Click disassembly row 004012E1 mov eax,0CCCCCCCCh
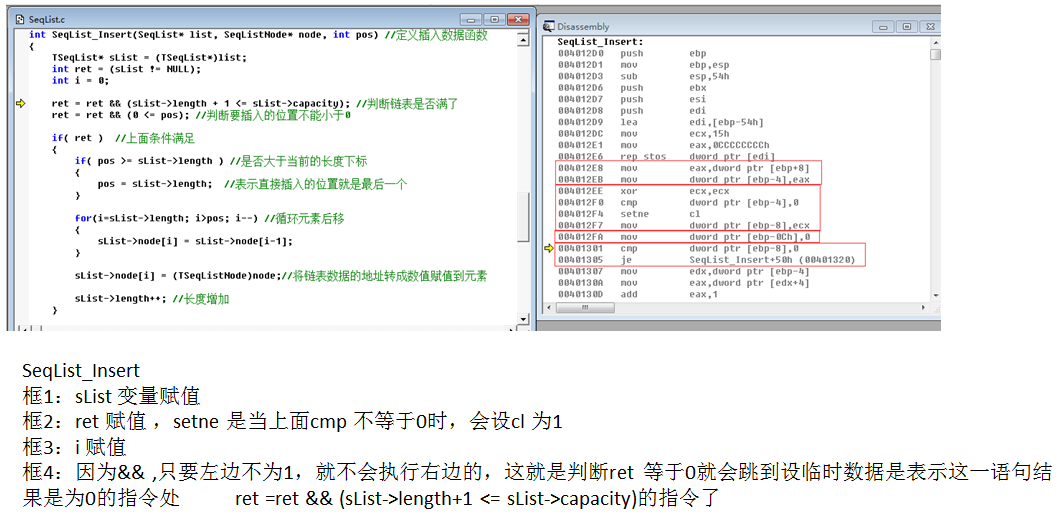Image resolution: width=1059 pixels, height=526 pixels. click(664, 145)
